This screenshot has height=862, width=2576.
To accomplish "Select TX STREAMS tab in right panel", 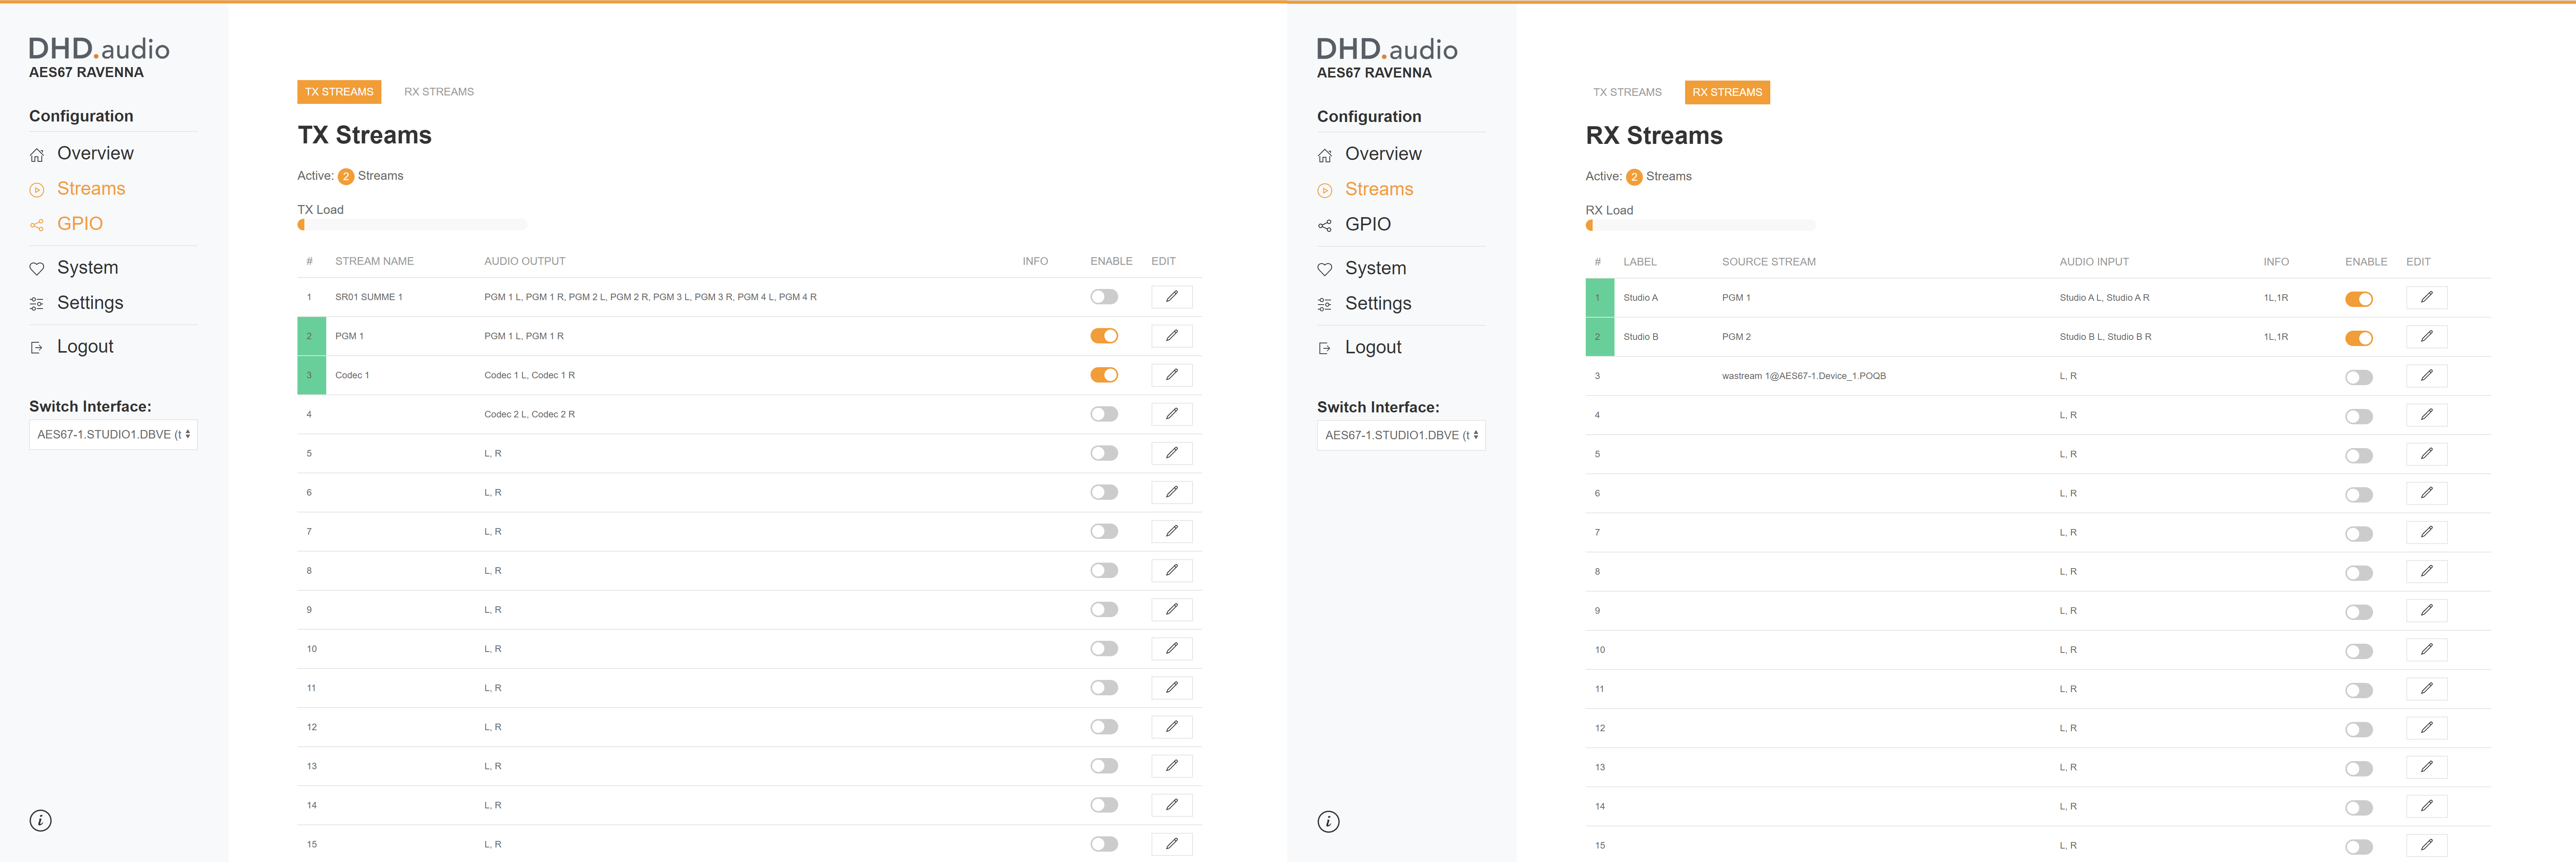I will pyautogui.click(x=1627, y=93).
